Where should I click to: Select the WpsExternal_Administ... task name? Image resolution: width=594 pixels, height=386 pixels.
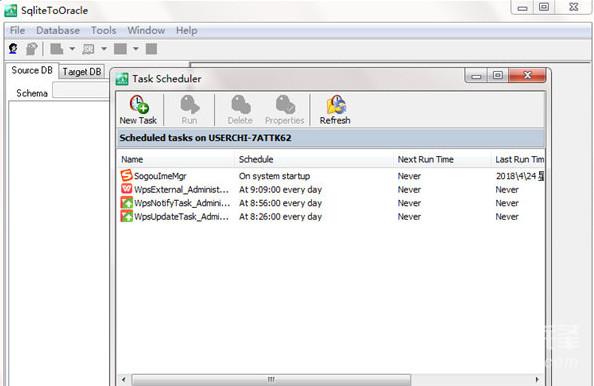pyautogui.click(x=181, y=189)
